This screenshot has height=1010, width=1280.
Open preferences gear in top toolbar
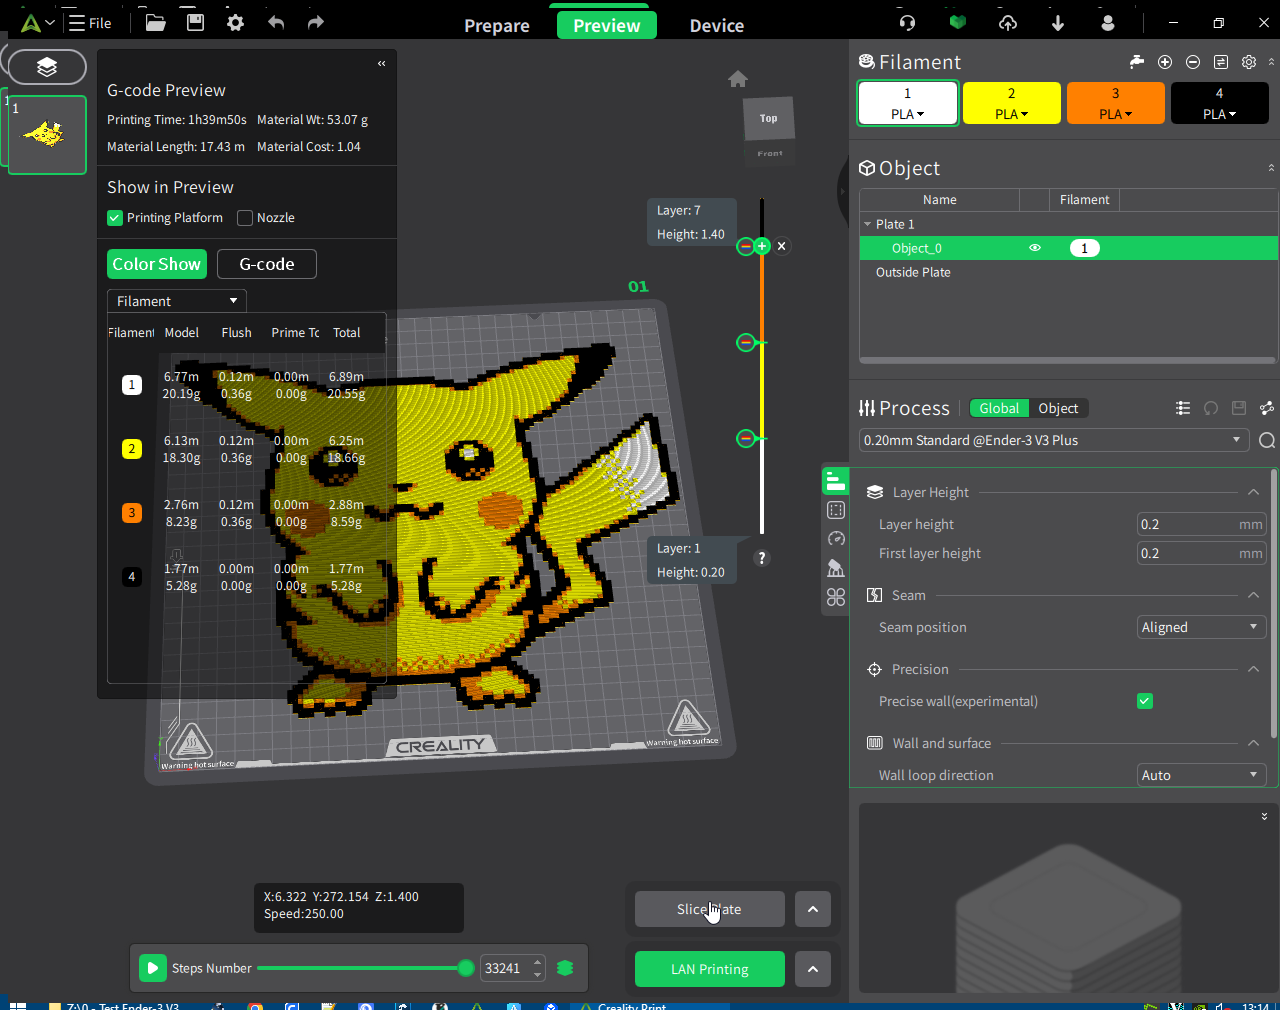(x=235, y=22)
